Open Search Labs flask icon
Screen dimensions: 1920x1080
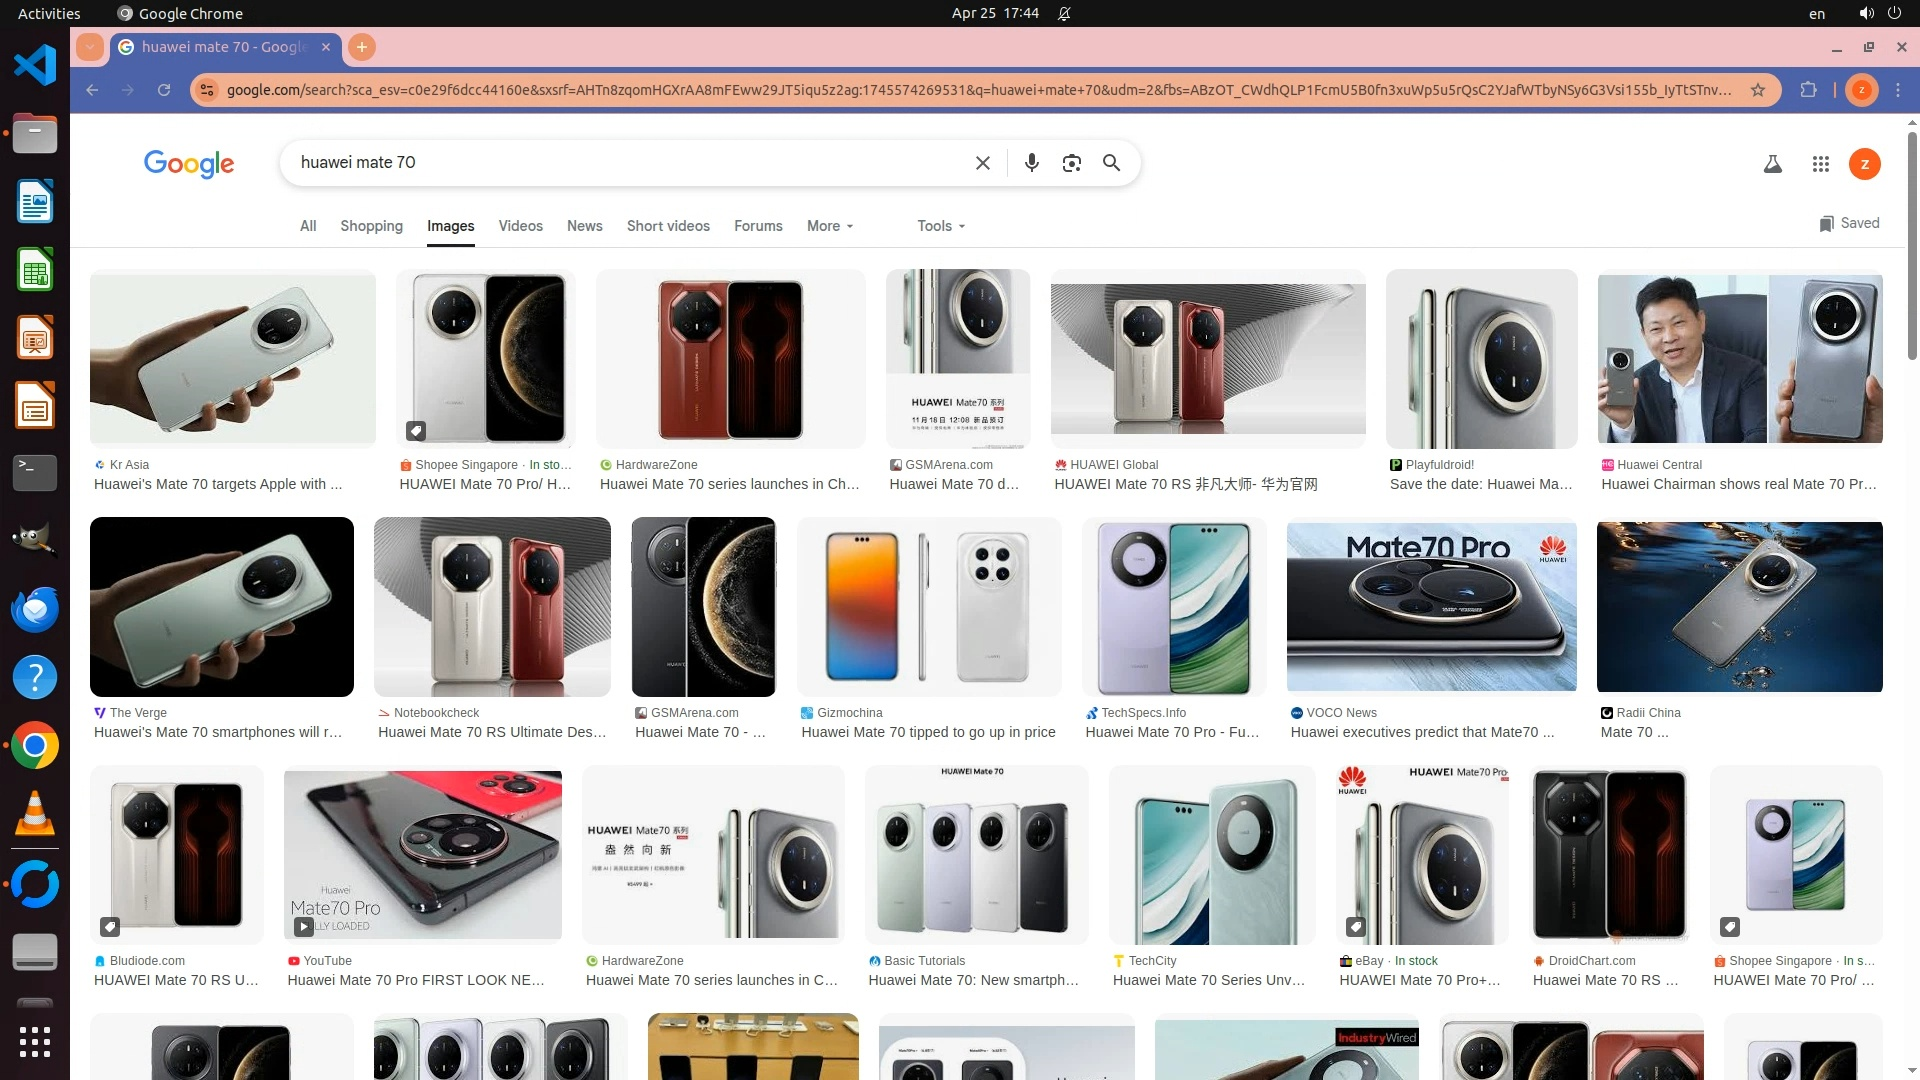coord(1772,164)
